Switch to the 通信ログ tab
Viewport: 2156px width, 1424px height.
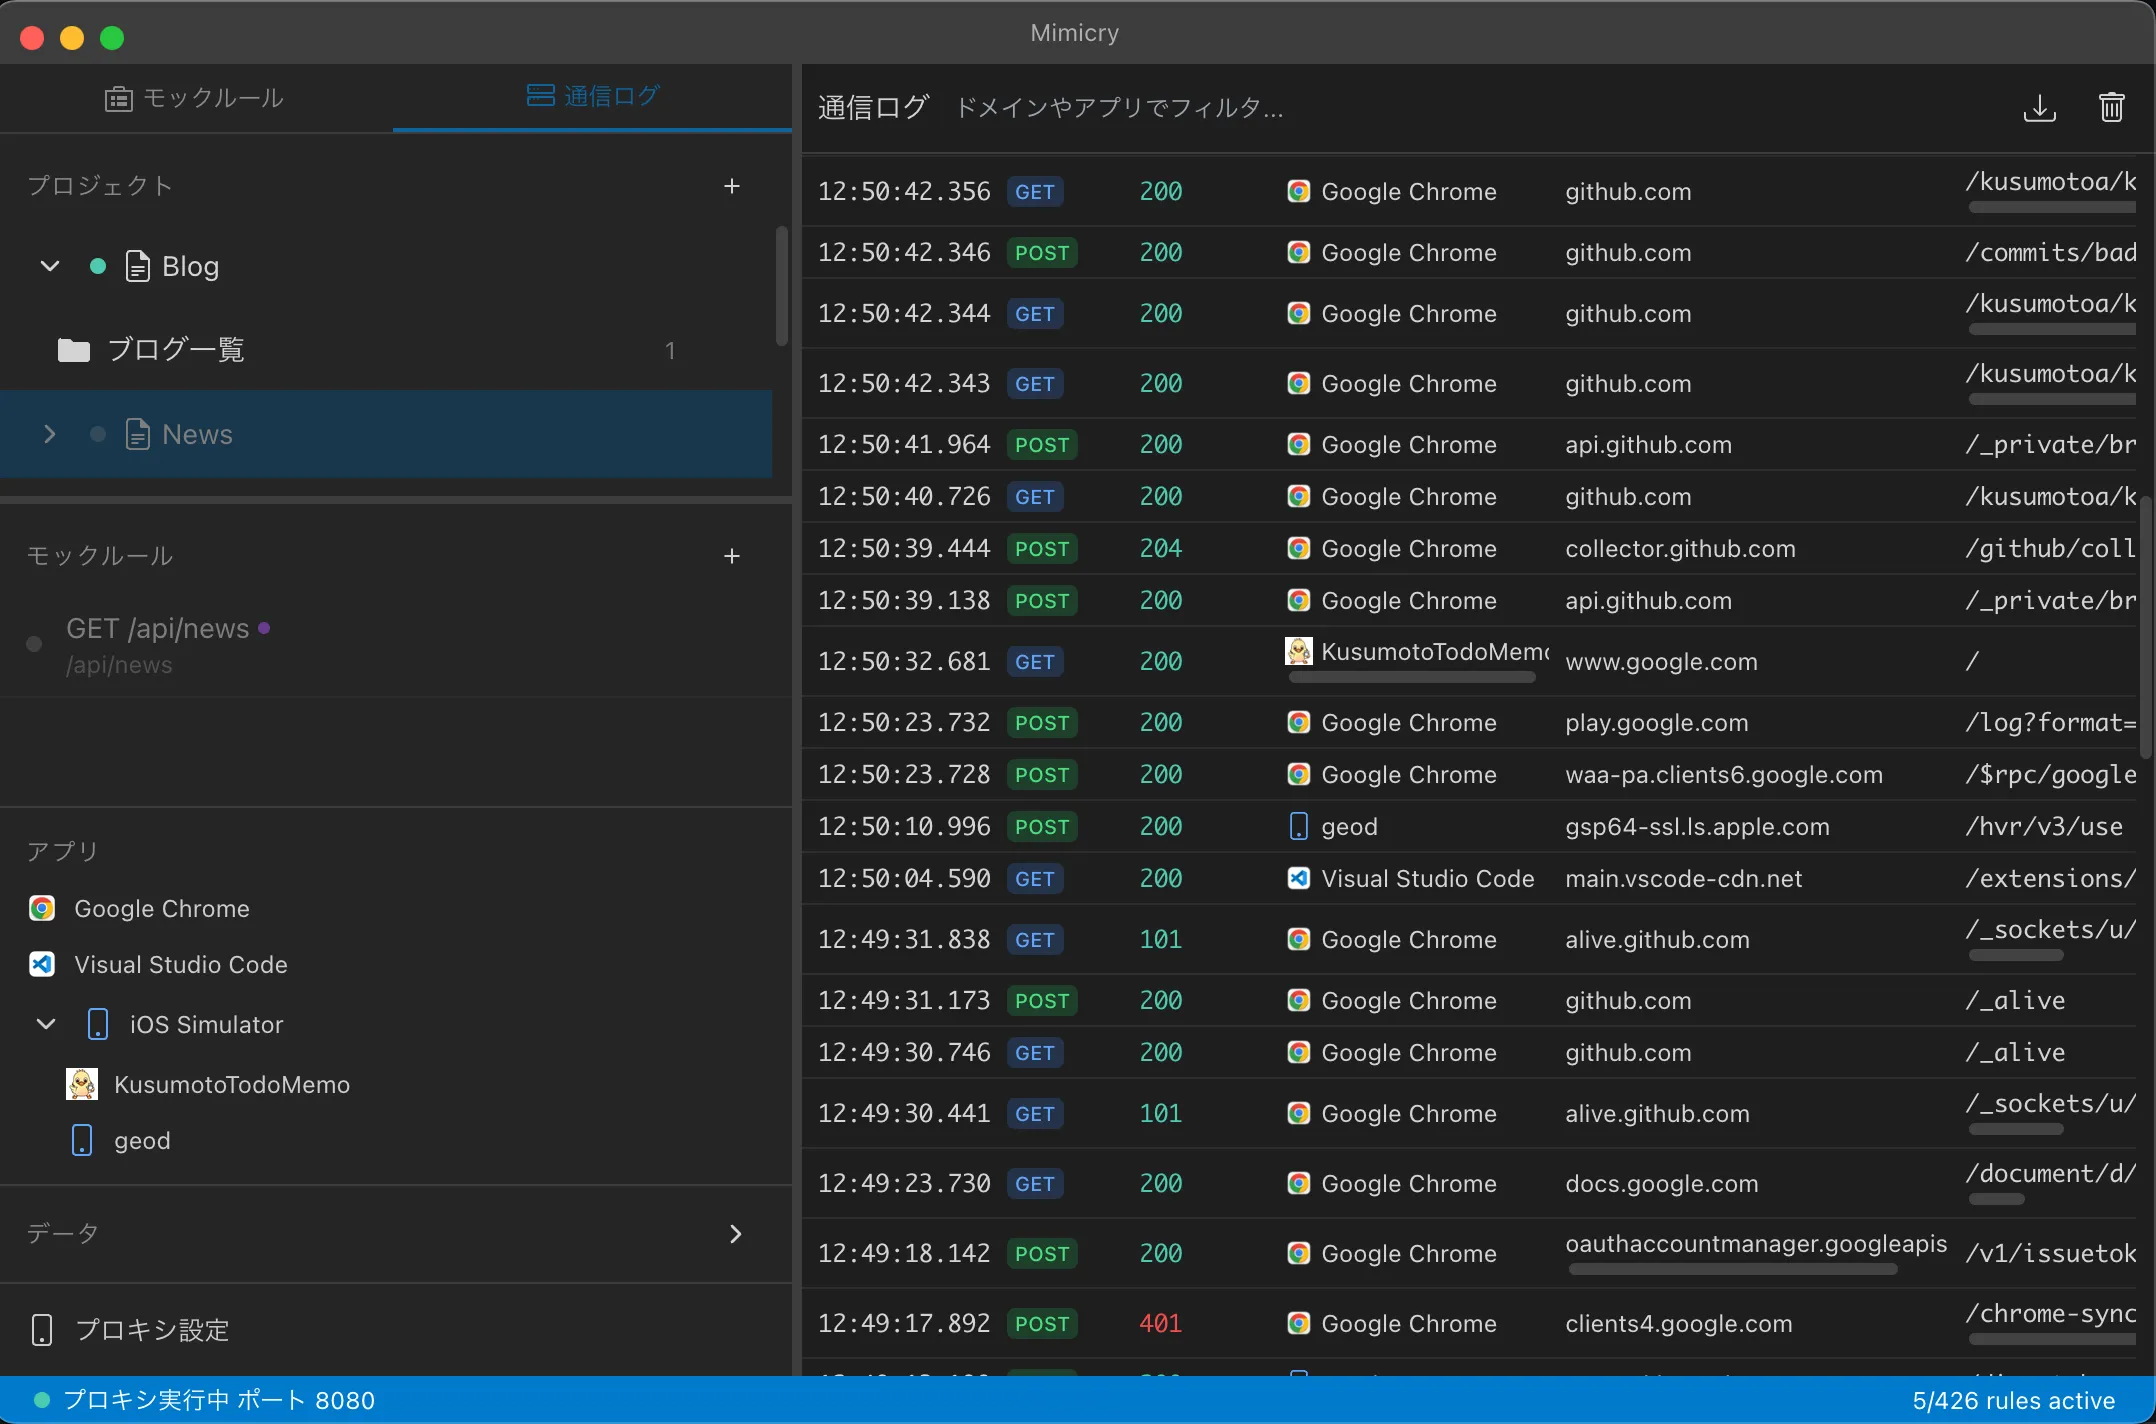coord(592,96)
